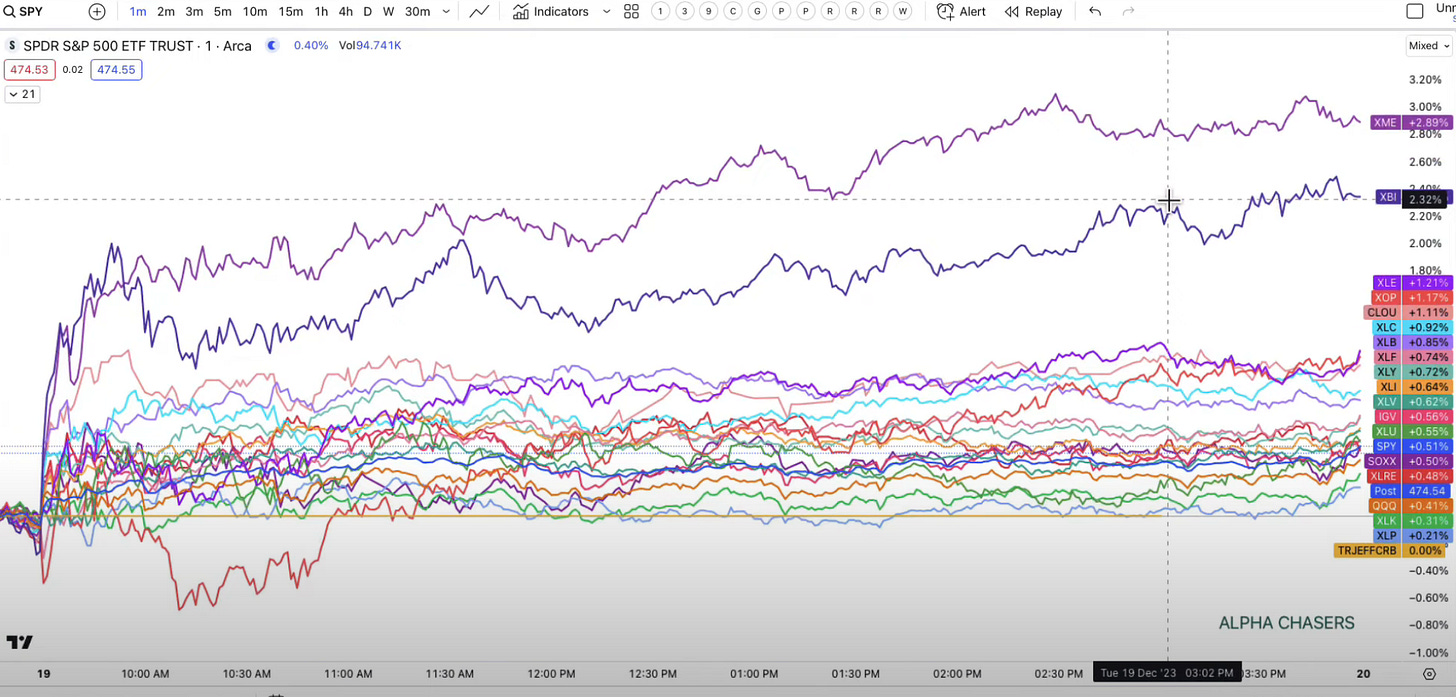Click the quick-access circle labeled 1

click(x=660, y=12)
